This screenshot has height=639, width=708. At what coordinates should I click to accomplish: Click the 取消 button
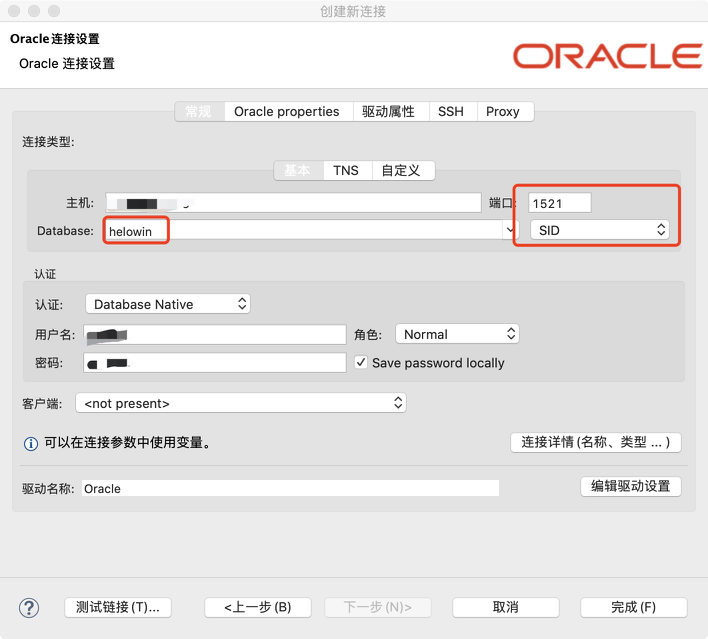(x=506, y=607)
